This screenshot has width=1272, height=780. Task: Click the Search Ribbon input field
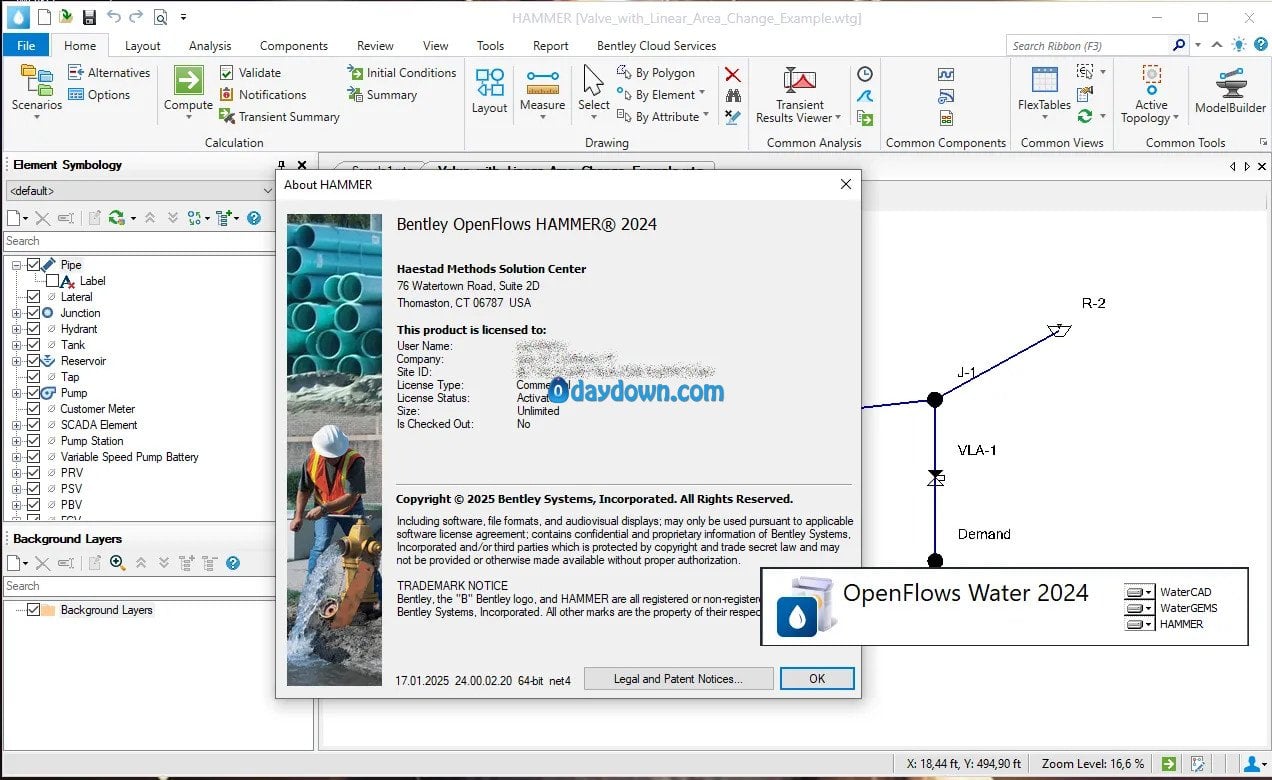tap(1089, 45)
